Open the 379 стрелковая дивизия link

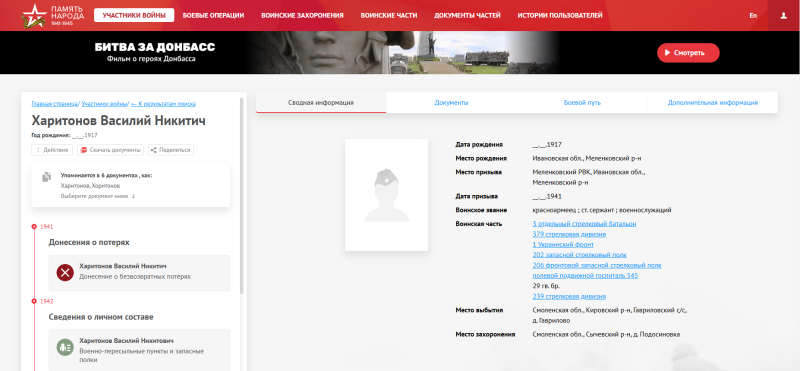tap(569, 234)
